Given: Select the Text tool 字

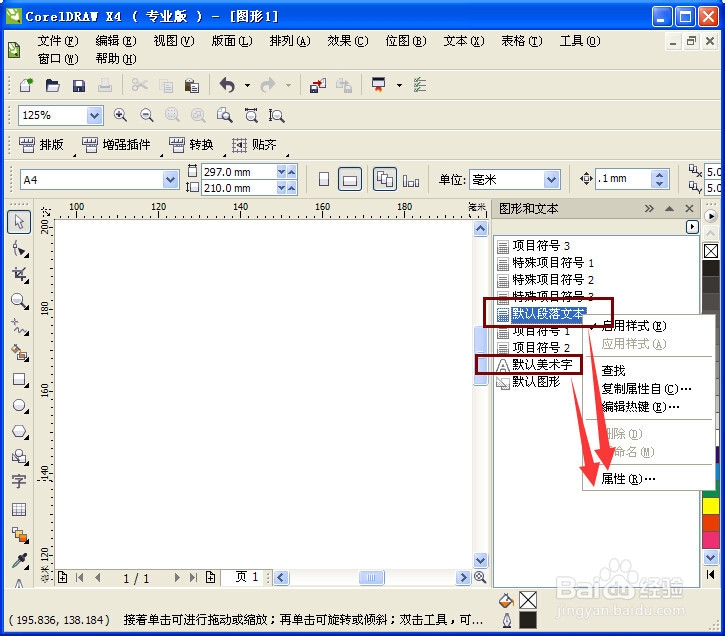Looking at the screenshot, I should (x=19, y=482).
